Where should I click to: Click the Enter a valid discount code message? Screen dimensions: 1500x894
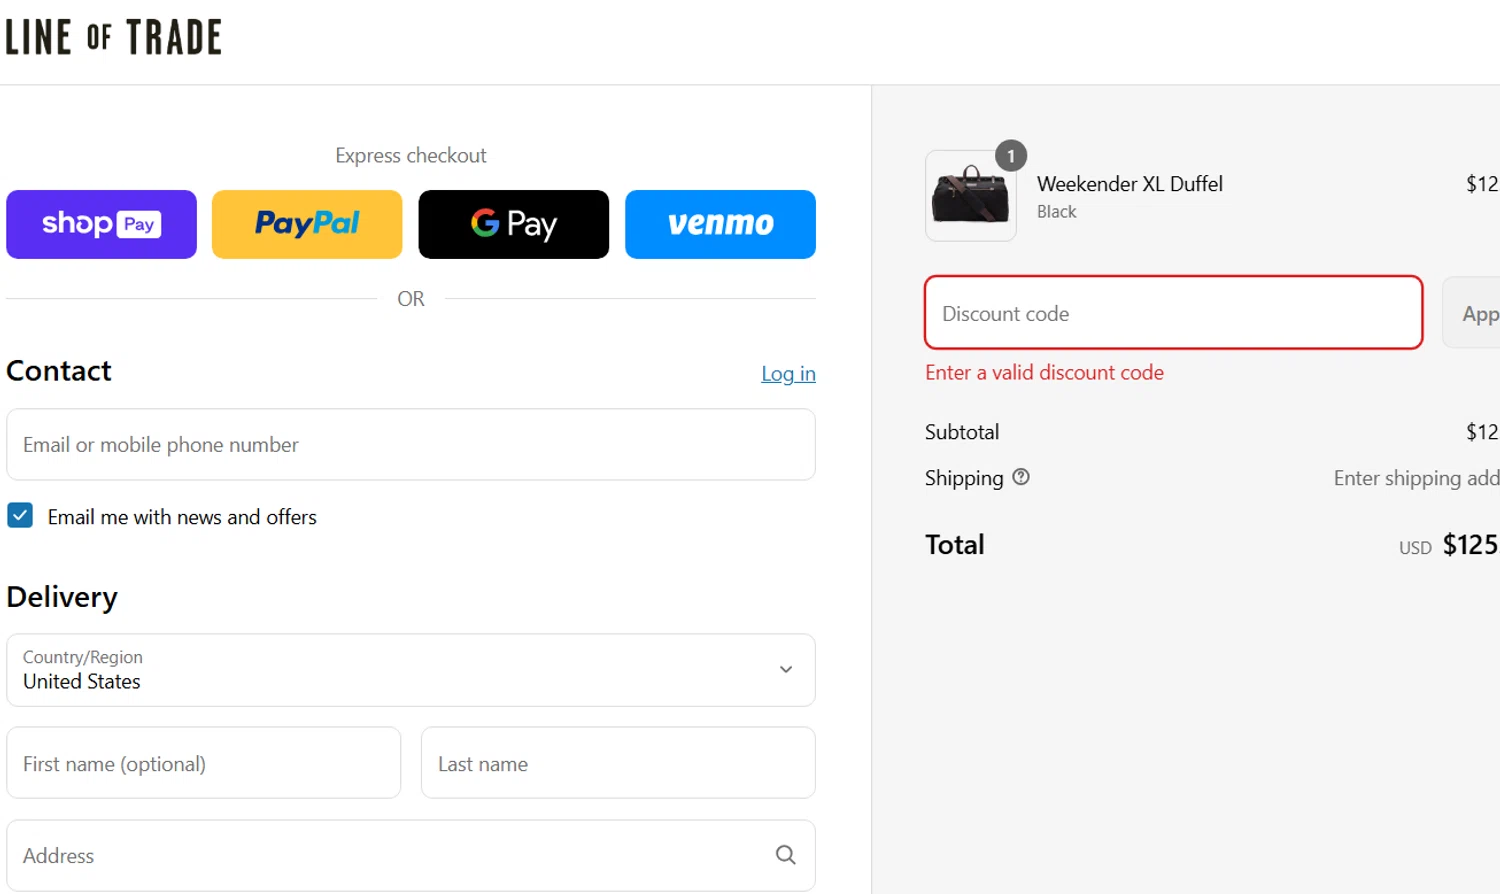coord(1044,372)
